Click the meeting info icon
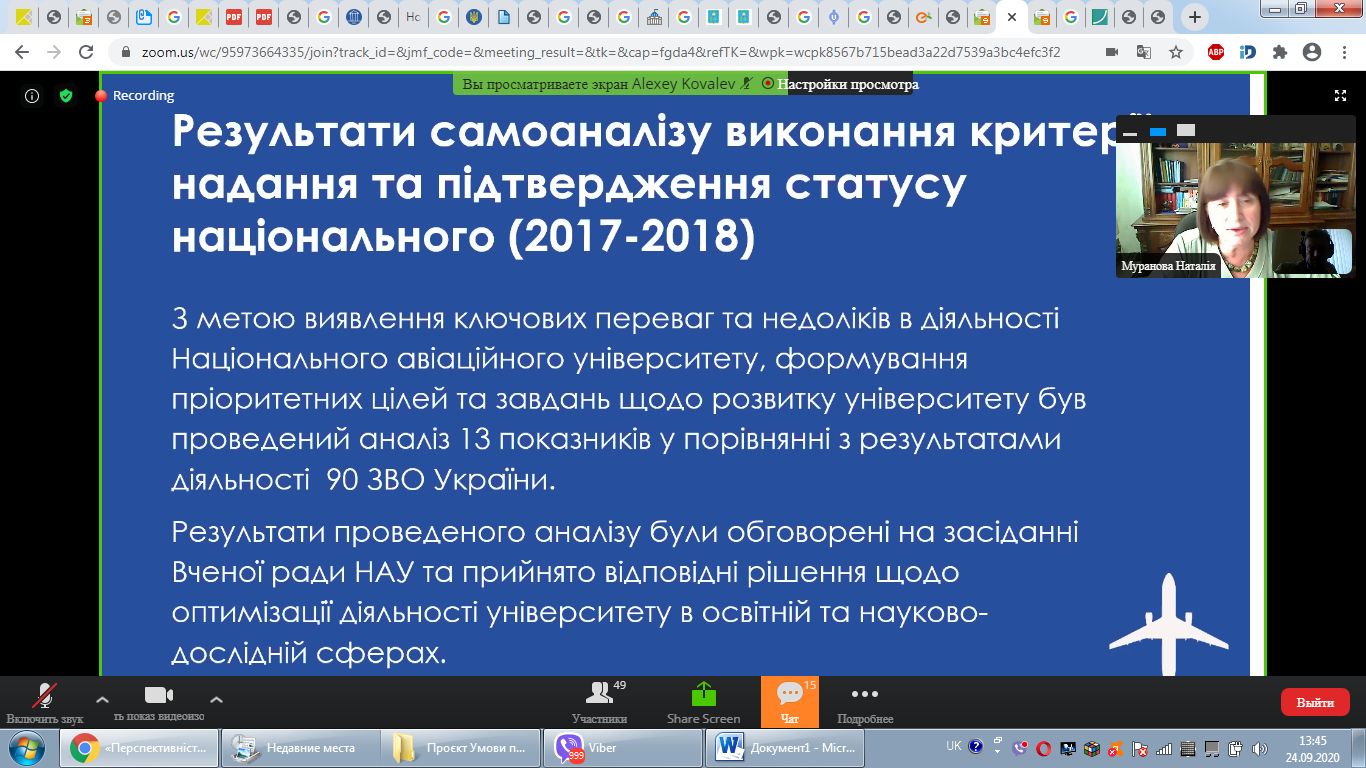1366x768 pixels. [32, 96]
